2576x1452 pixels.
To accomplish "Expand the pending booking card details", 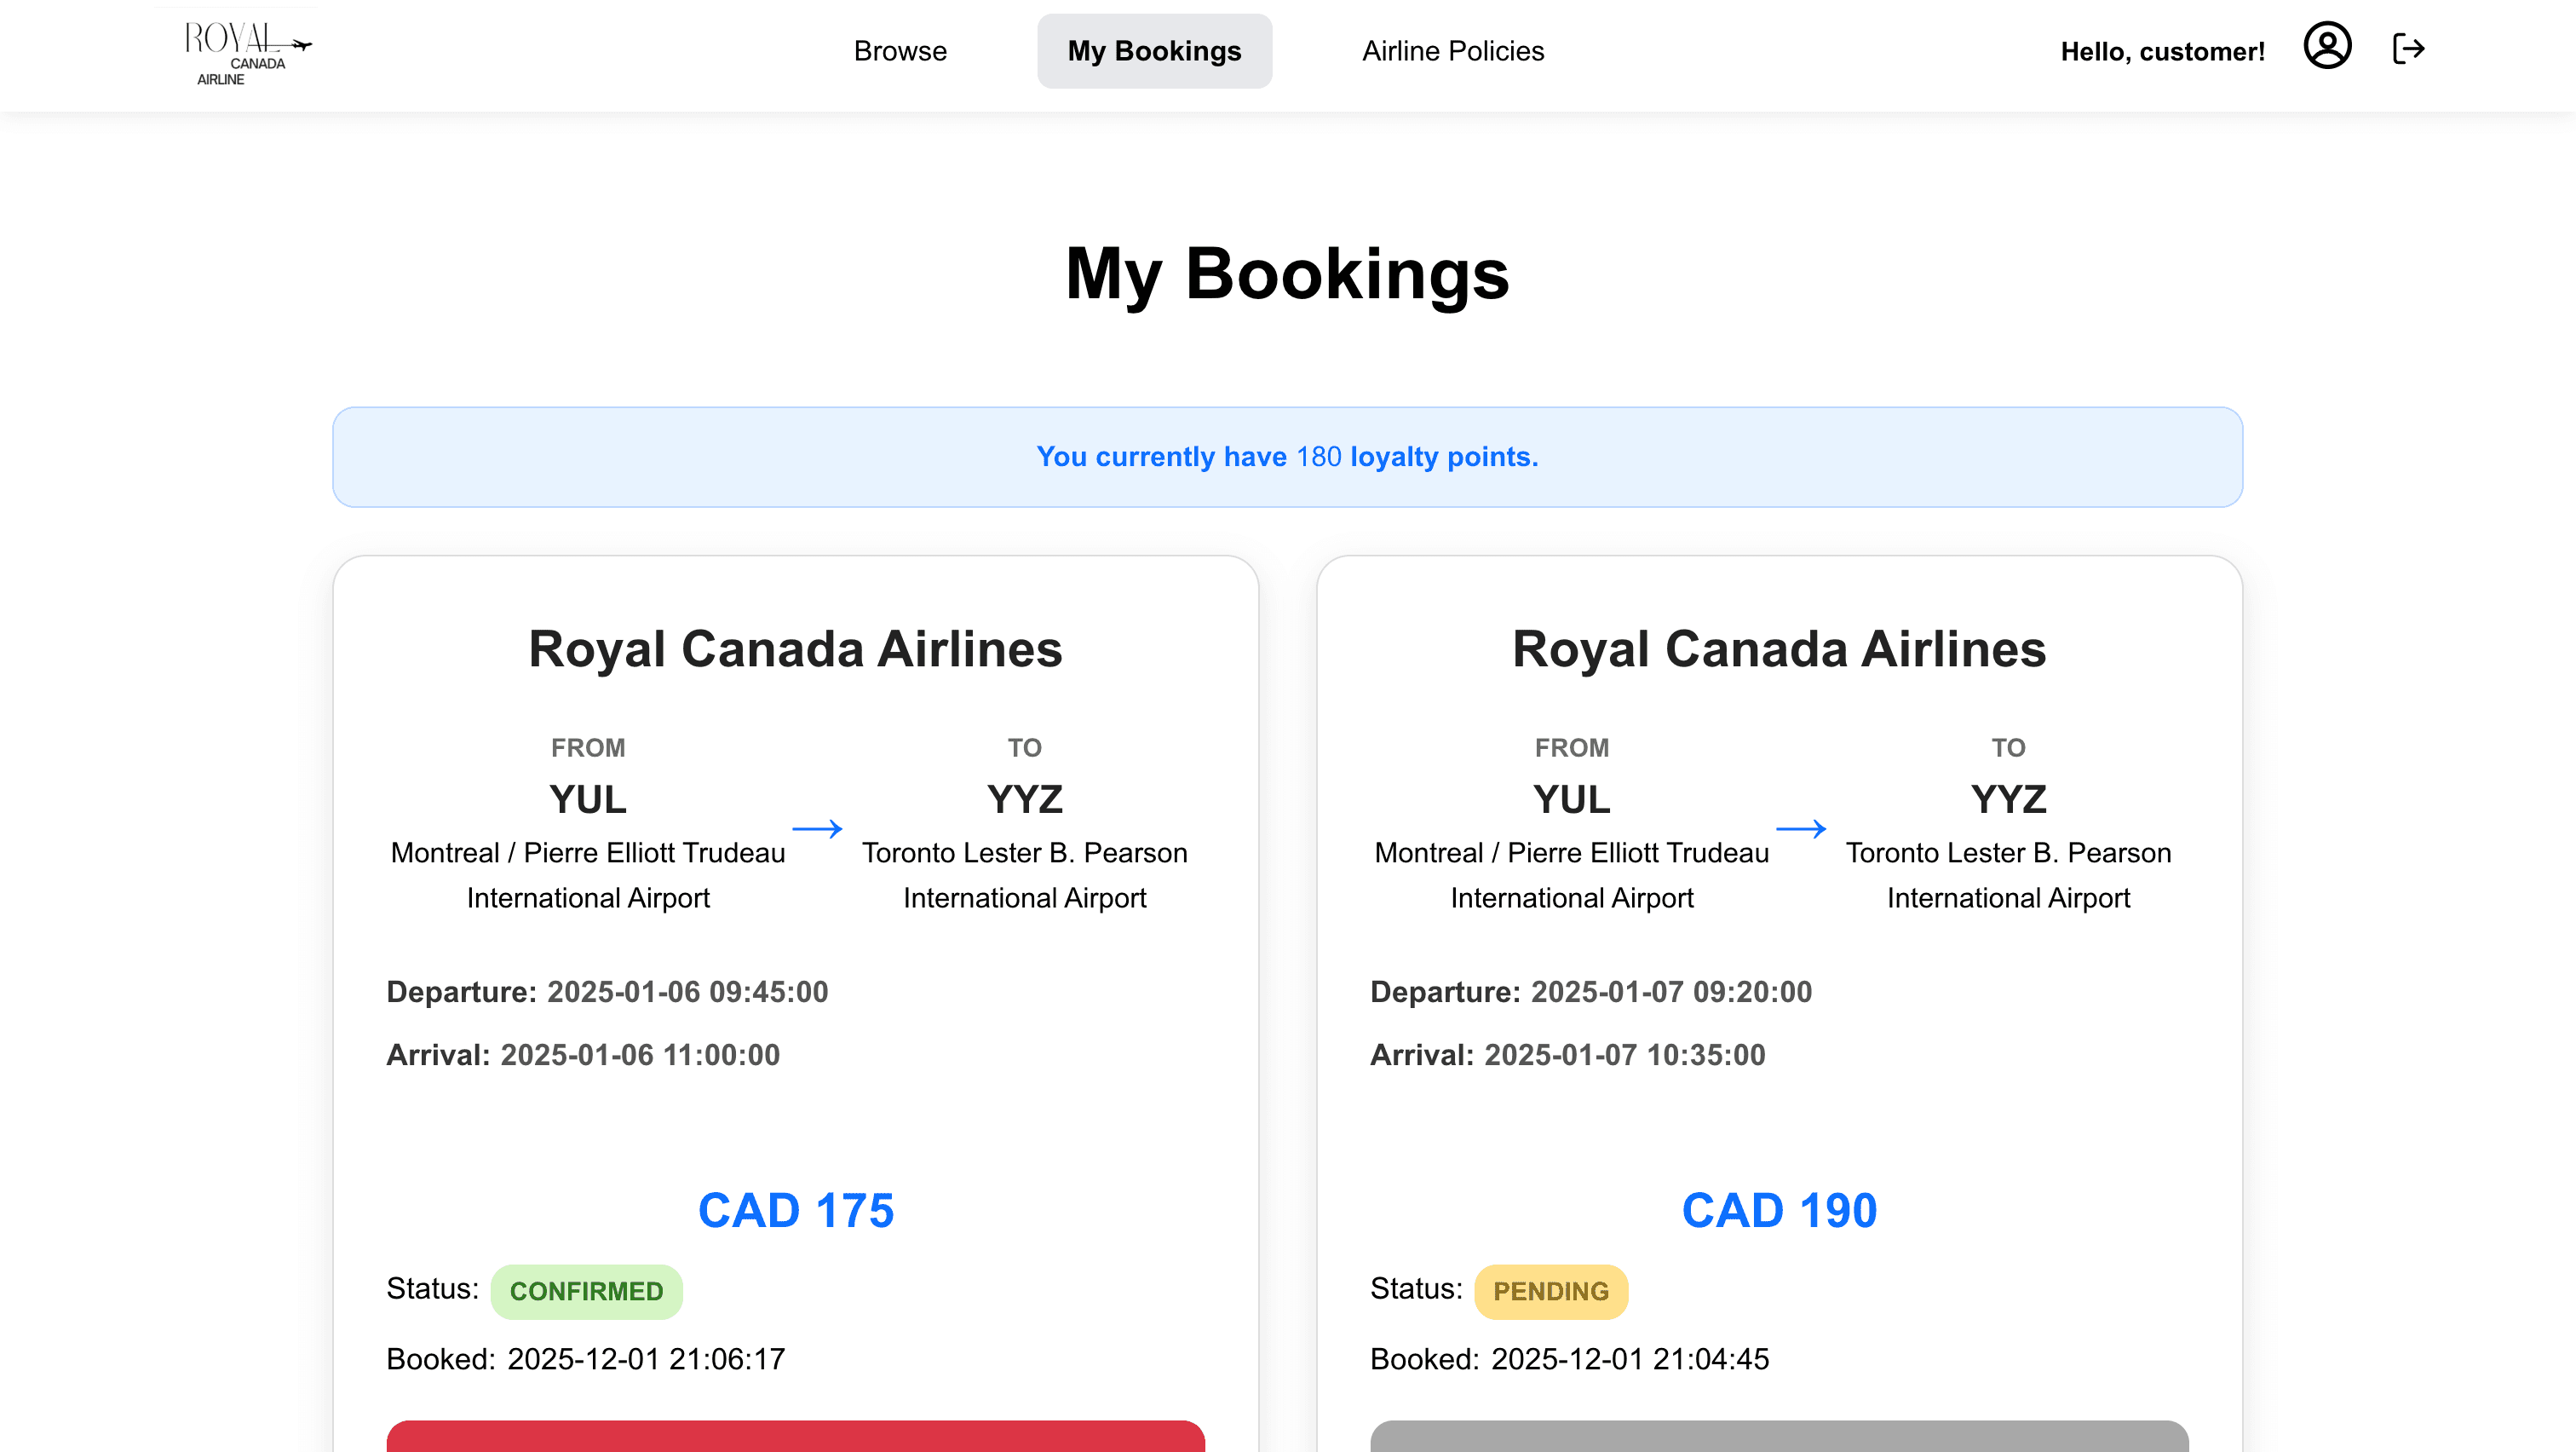I will pyautogui.click(x=1780, y=1000).
